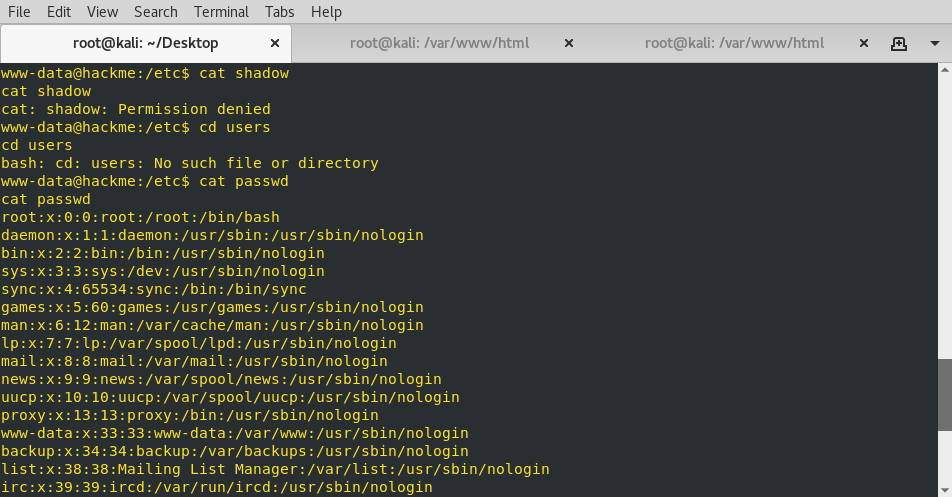The width and height of the screenshot is (952, 497).
Task: Open the File menu
Action: point(19,12)
